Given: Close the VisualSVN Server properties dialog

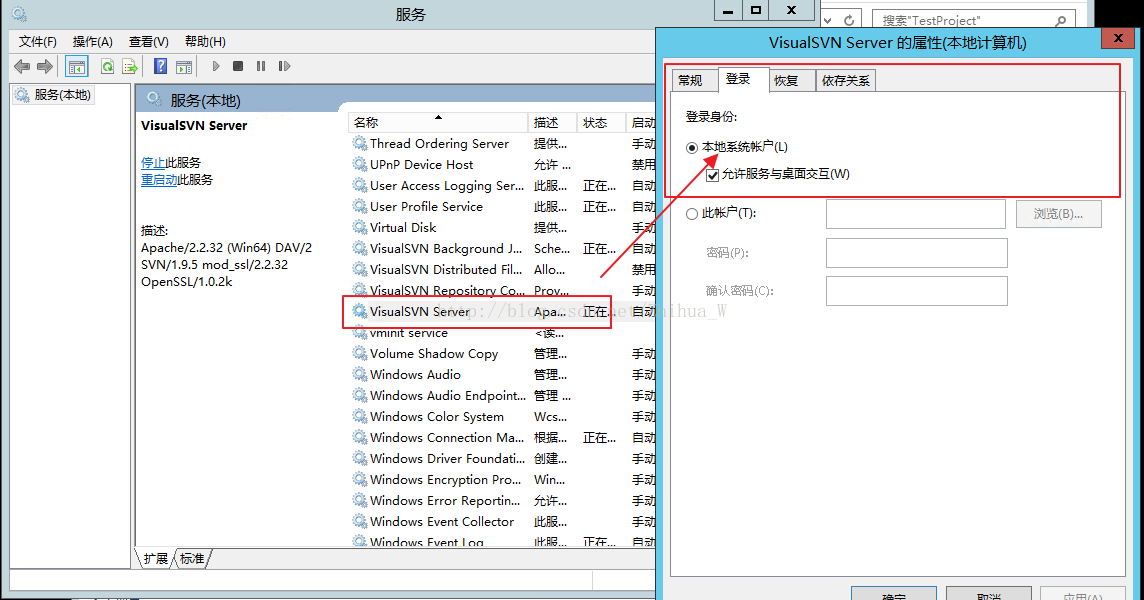Looking at the screenshot, I should (1118, 38).
